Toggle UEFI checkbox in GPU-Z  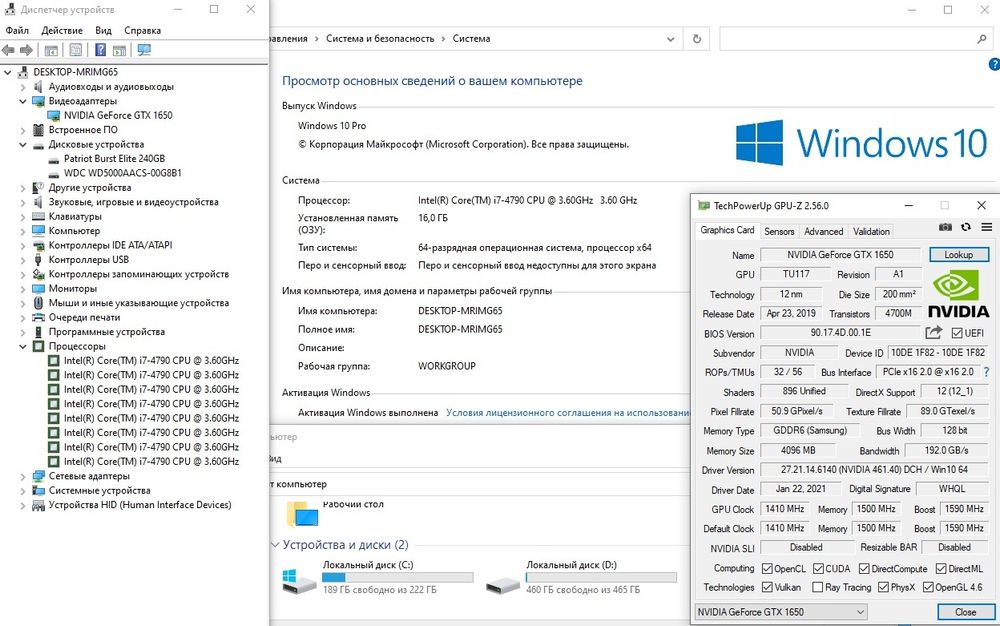[957, 333]
